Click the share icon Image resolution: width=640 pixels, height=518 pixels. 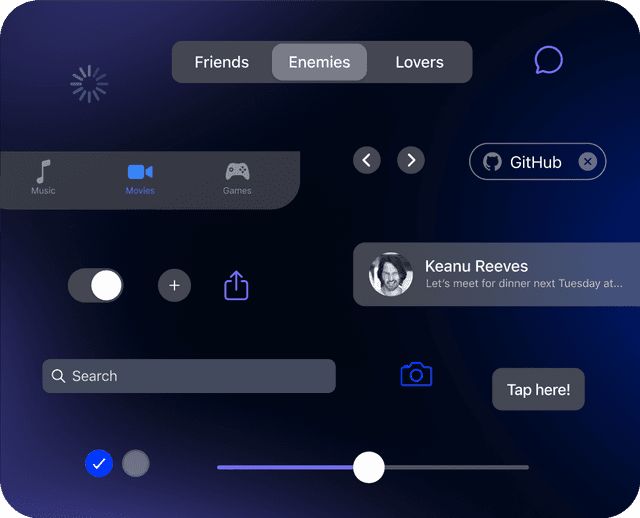(236, 286)
